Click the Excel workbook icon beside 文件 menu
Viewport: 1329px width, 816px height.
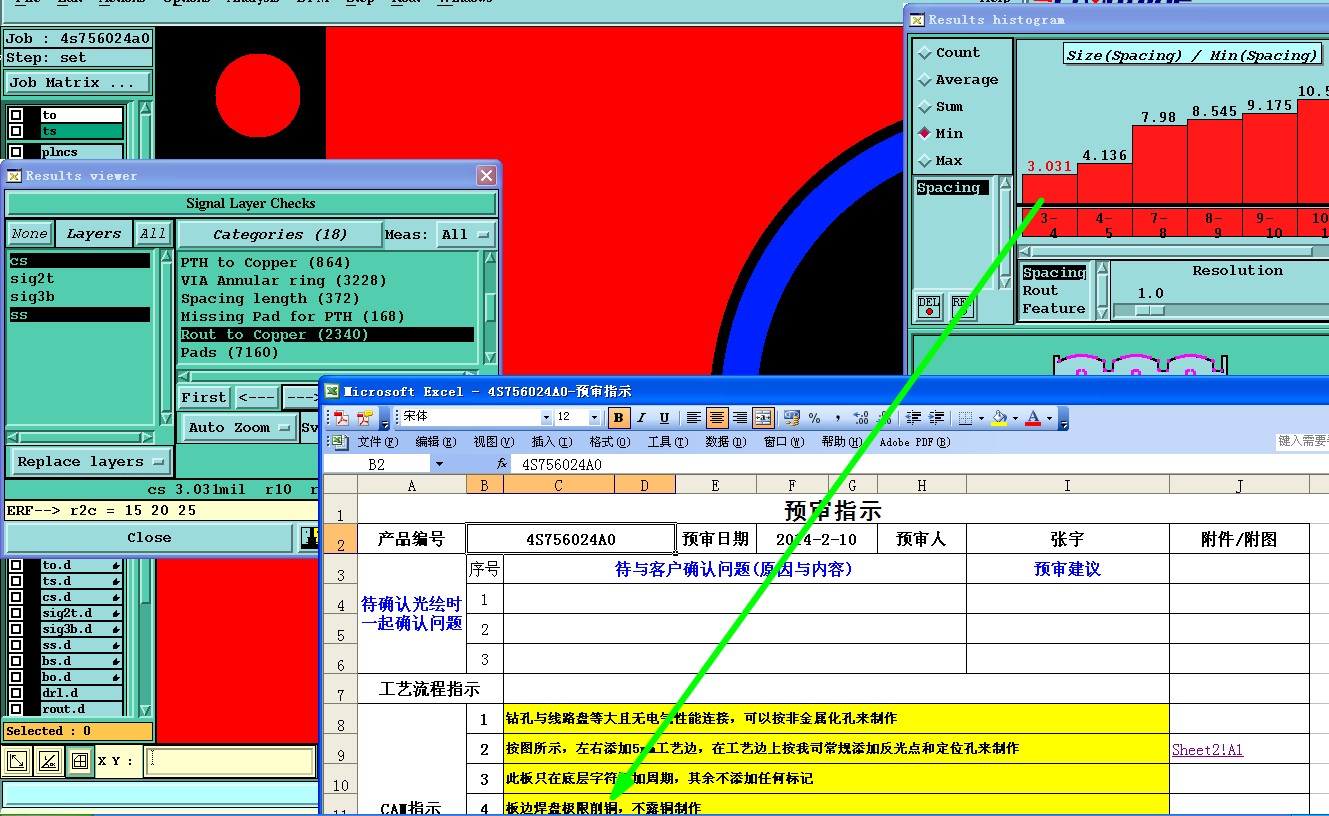point(339,441)
